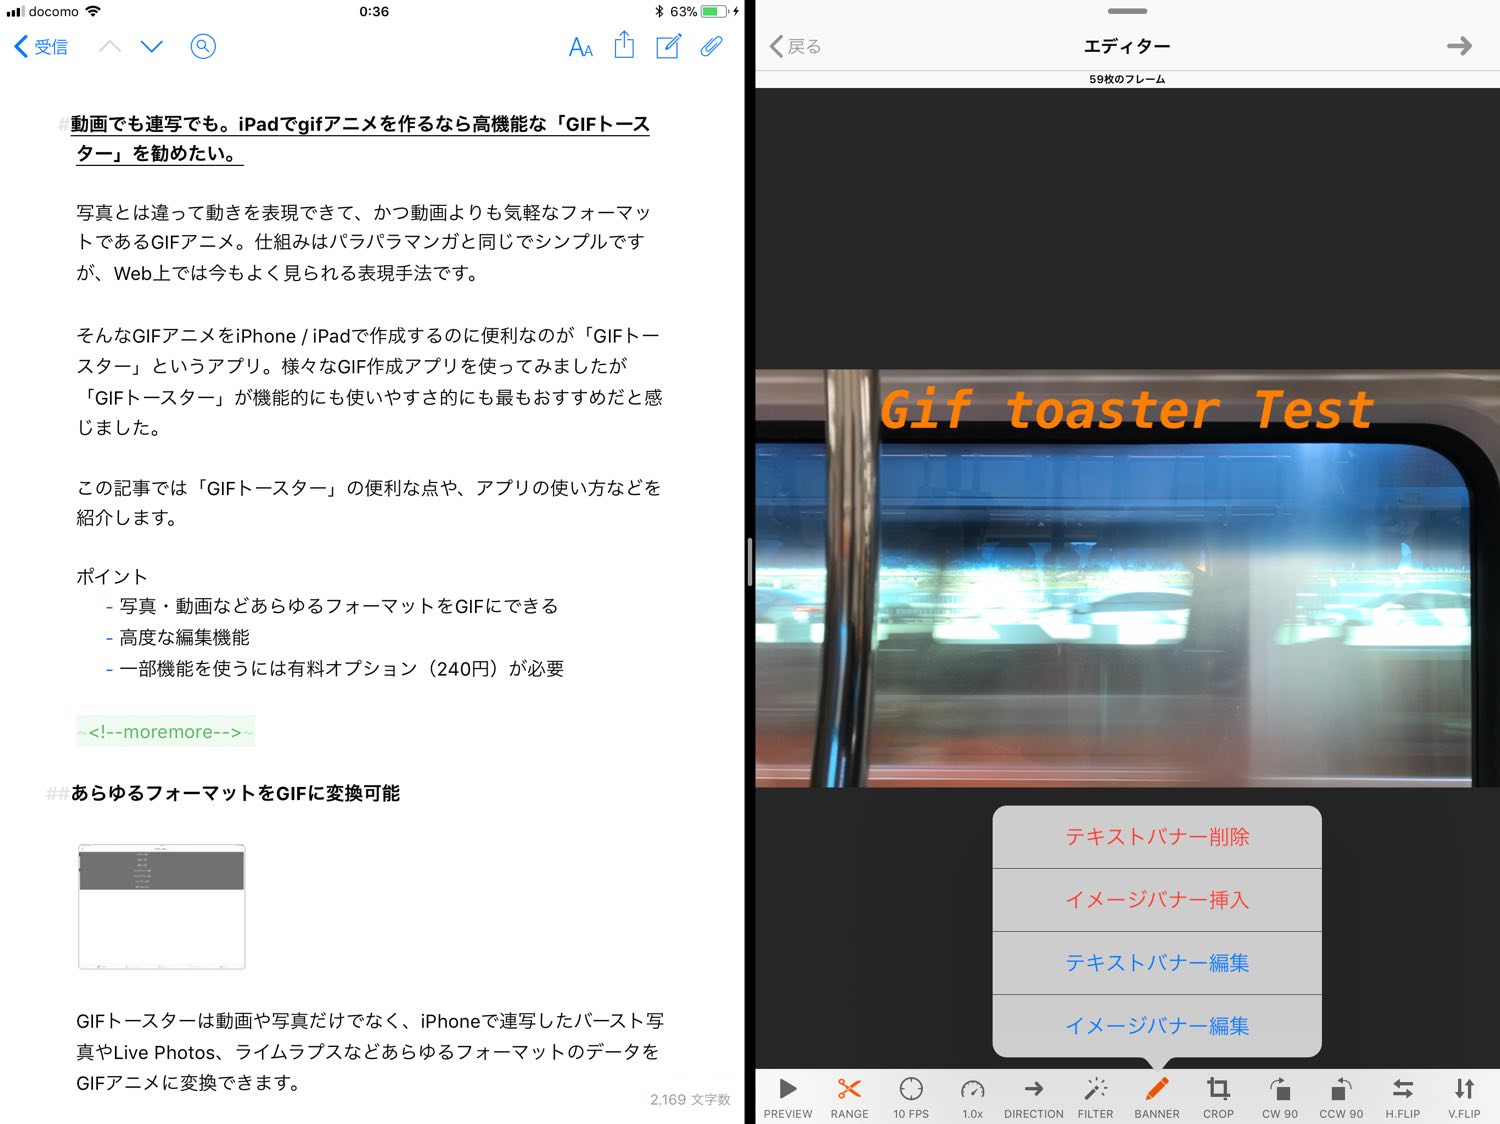Select the CROP tool

pos(1218,1097)
